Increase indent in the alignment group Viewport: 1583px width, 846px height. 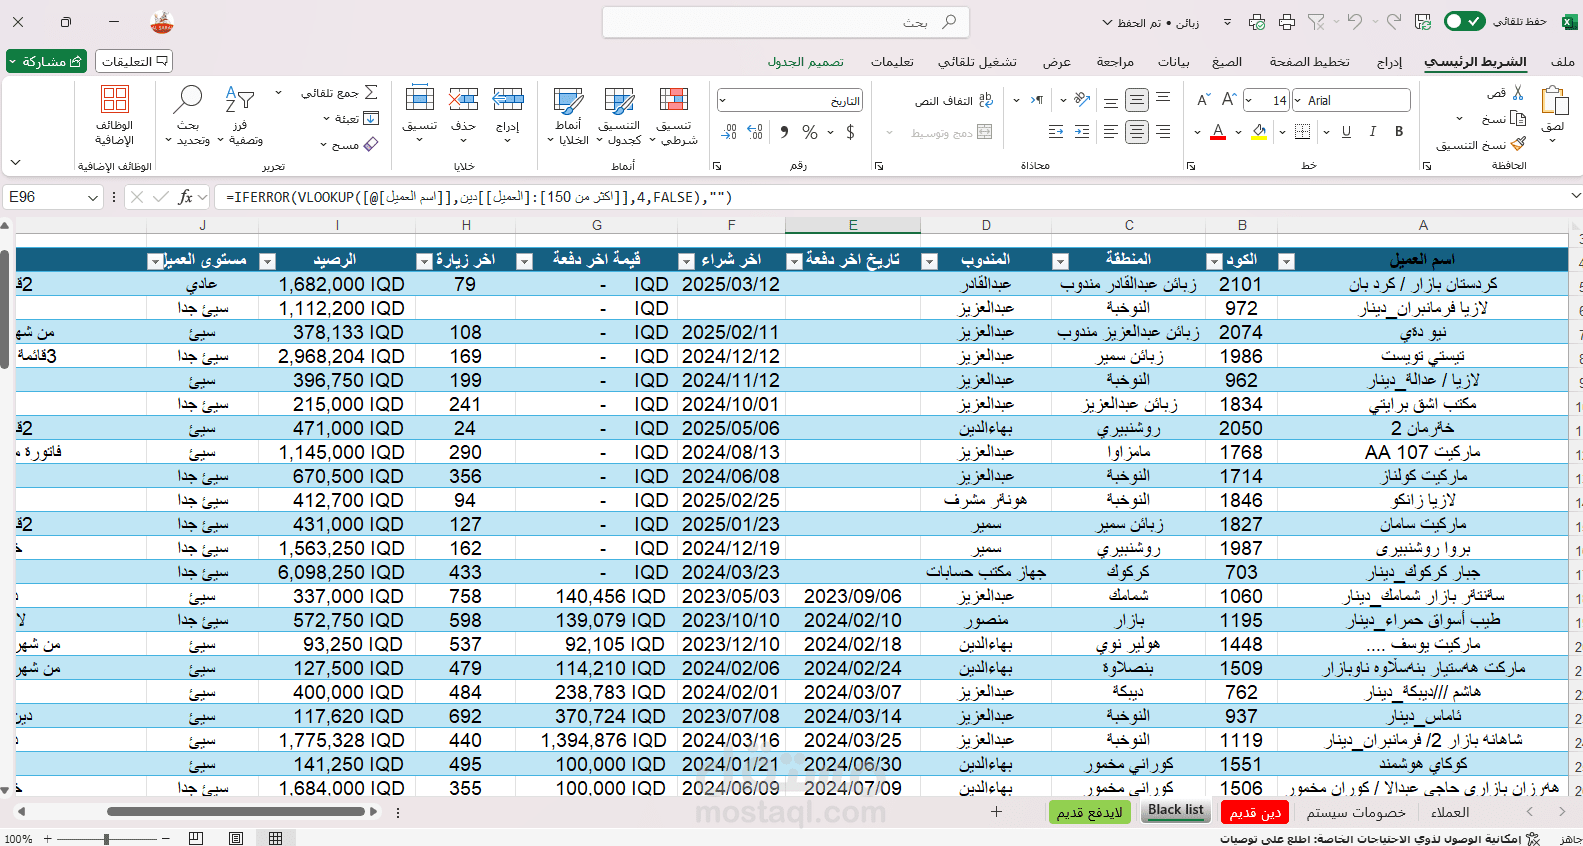pyautogui.click(x=1056, y=131)
